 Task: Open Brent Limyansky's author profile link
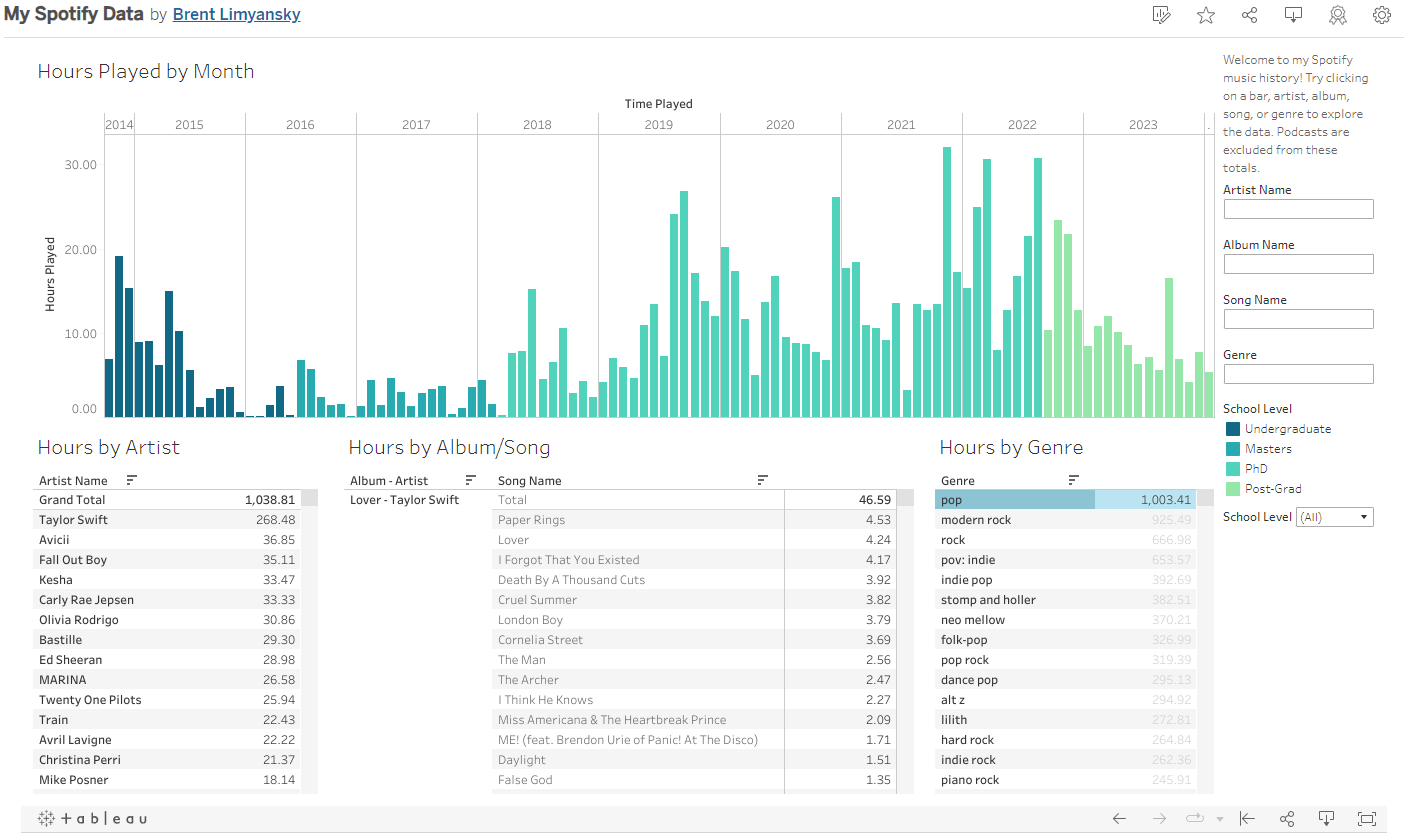236,15
